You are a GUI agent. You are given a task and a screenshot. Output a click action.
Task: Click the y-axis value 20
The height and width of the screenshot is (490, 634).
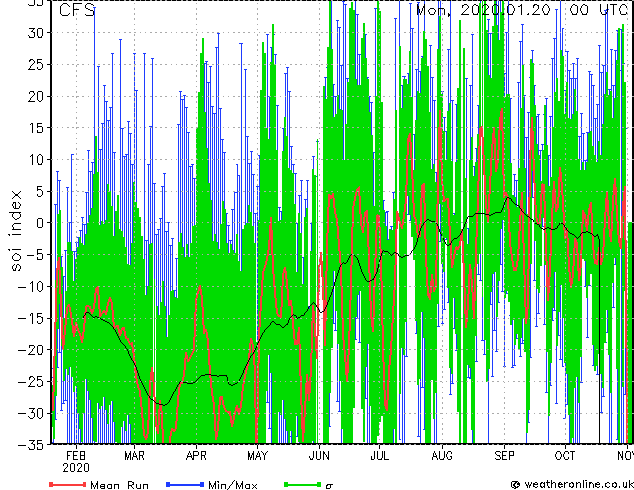click(35, 96)
